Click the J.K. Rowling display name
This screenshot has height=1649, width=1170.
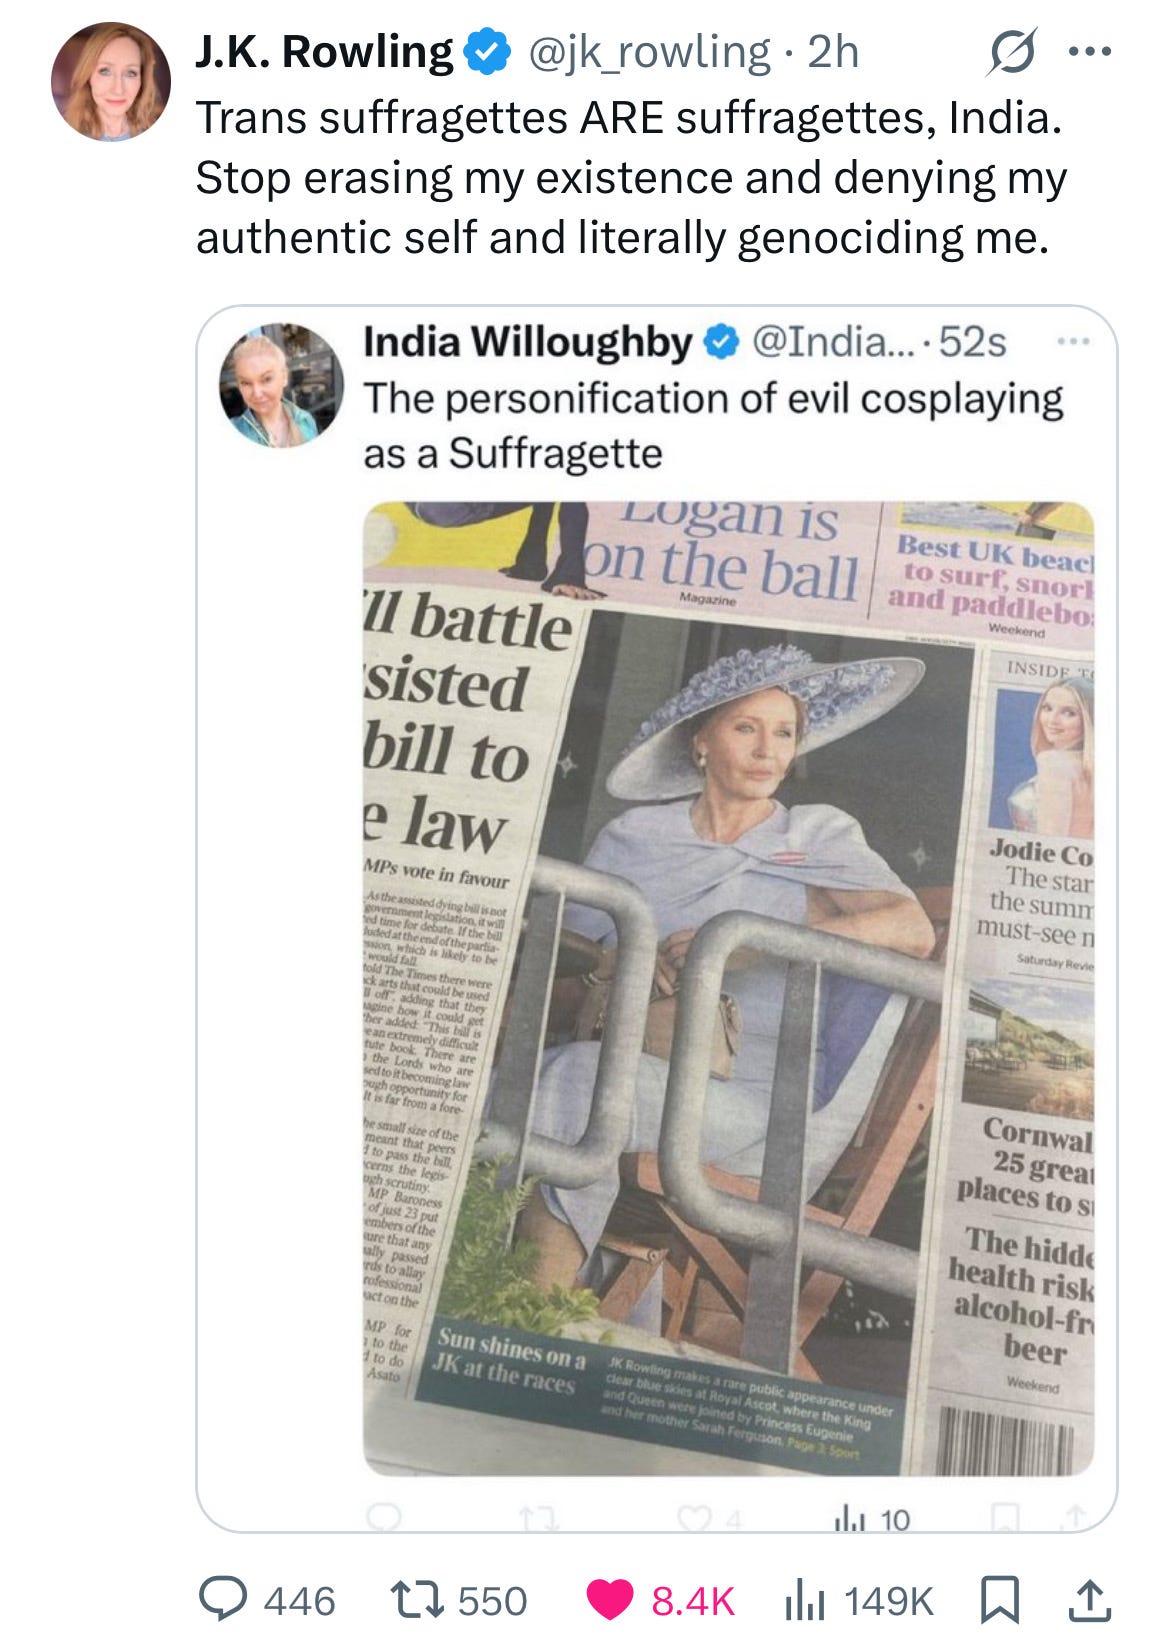pos(324,52)
